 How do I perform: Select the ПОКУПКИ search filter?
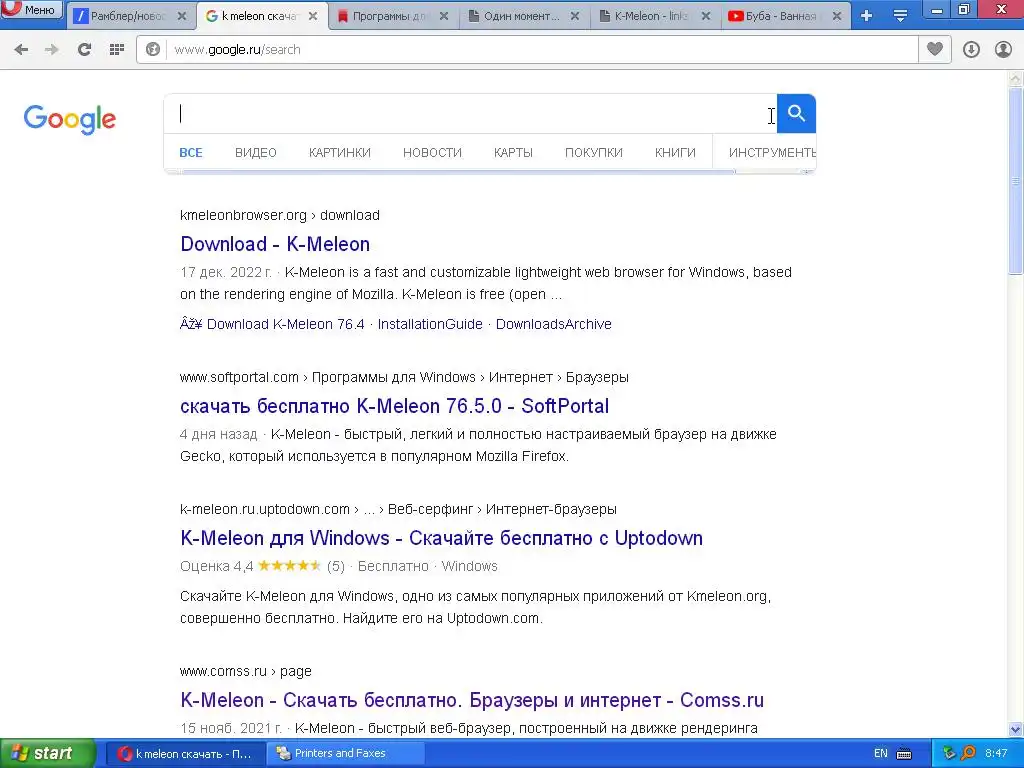pyautogui.click(x=594, y=153)
